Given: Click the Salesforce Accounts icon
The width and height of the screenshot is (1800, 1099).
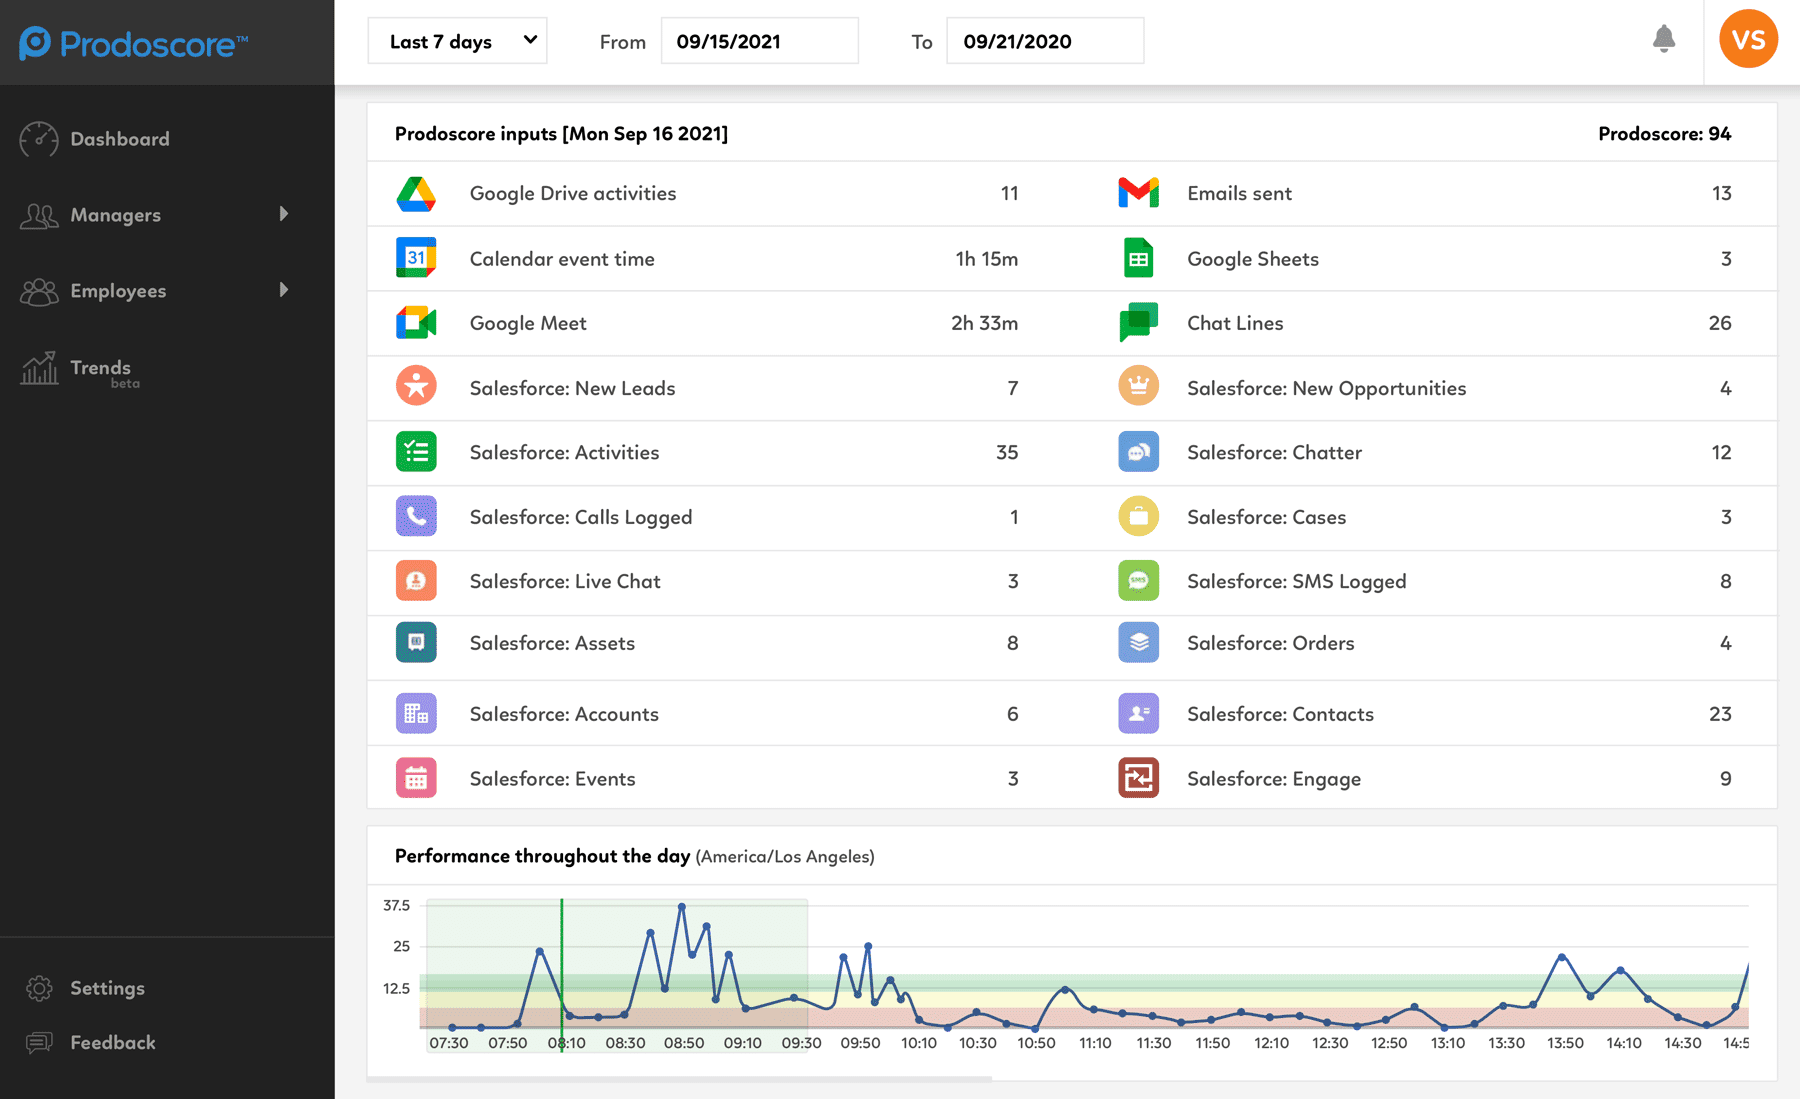Looking at the screenshot, I should point(416,714).
